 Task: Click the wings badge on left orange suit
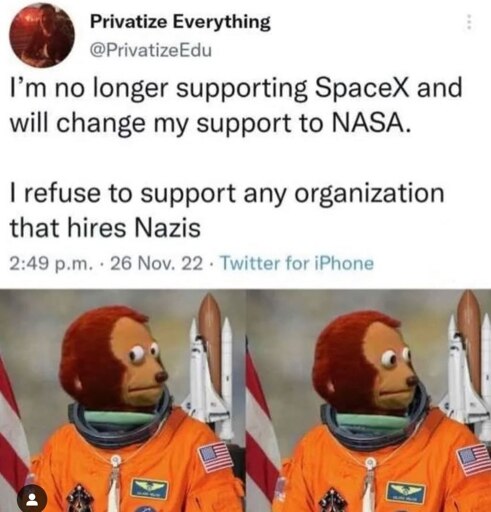[x=150, y=489]
